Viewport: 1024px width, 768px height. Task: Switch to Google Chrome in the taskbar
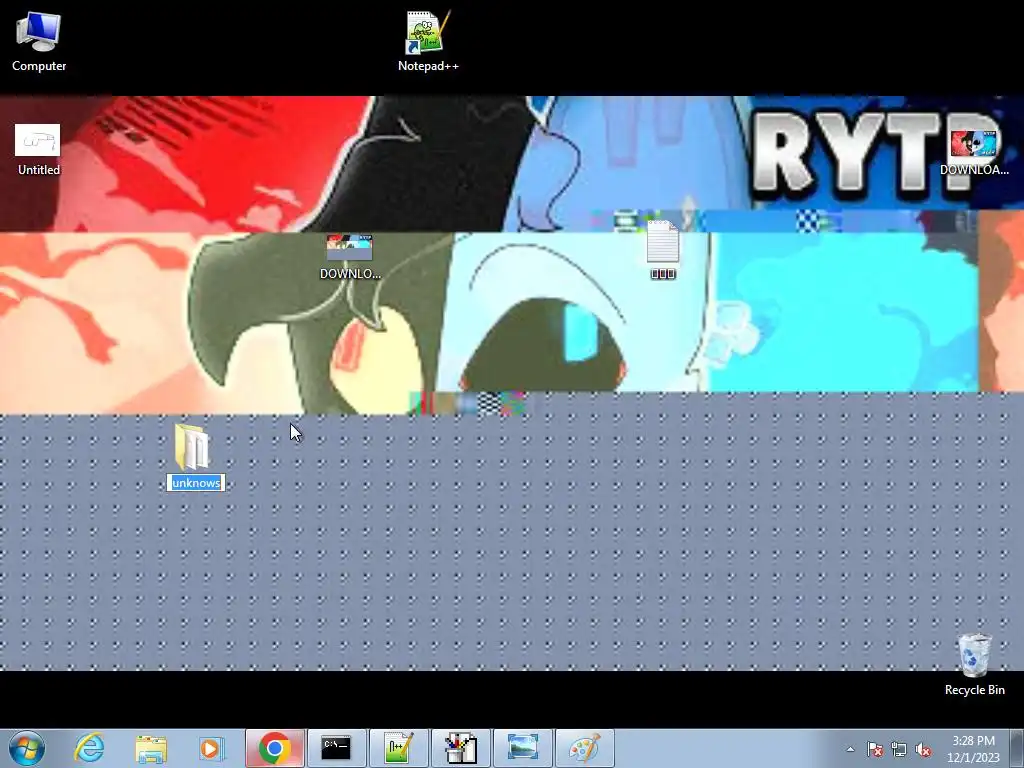tap(275, 748)
